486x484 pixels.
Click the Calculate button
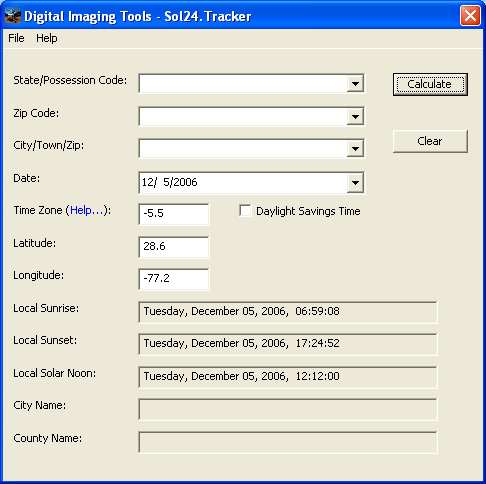click(430, 84)
